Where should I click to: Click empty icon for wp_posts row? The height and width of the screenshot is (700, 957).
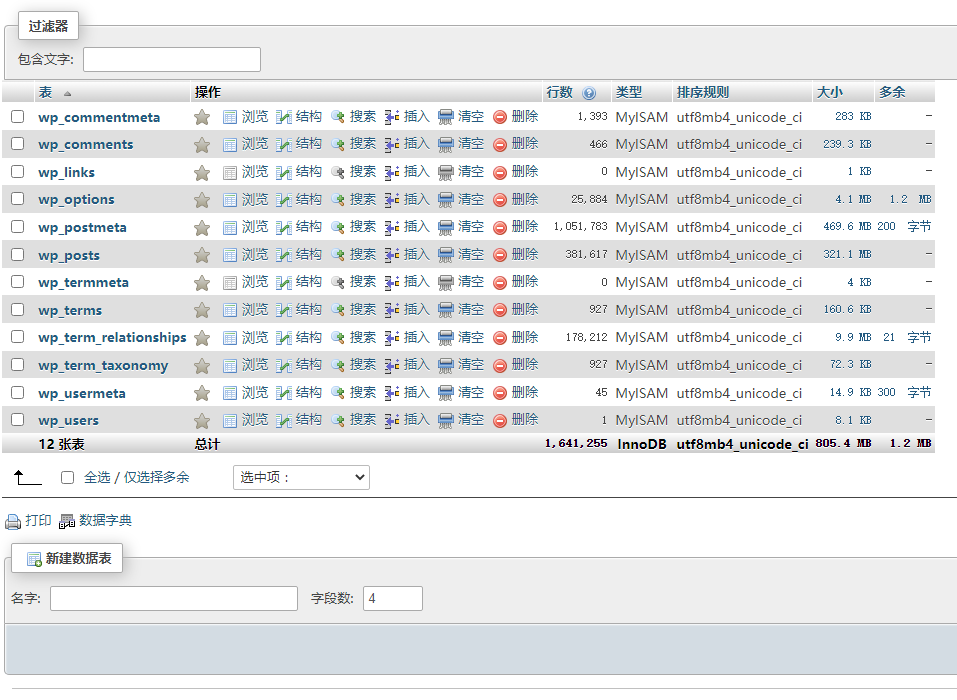tap(446, 255)
